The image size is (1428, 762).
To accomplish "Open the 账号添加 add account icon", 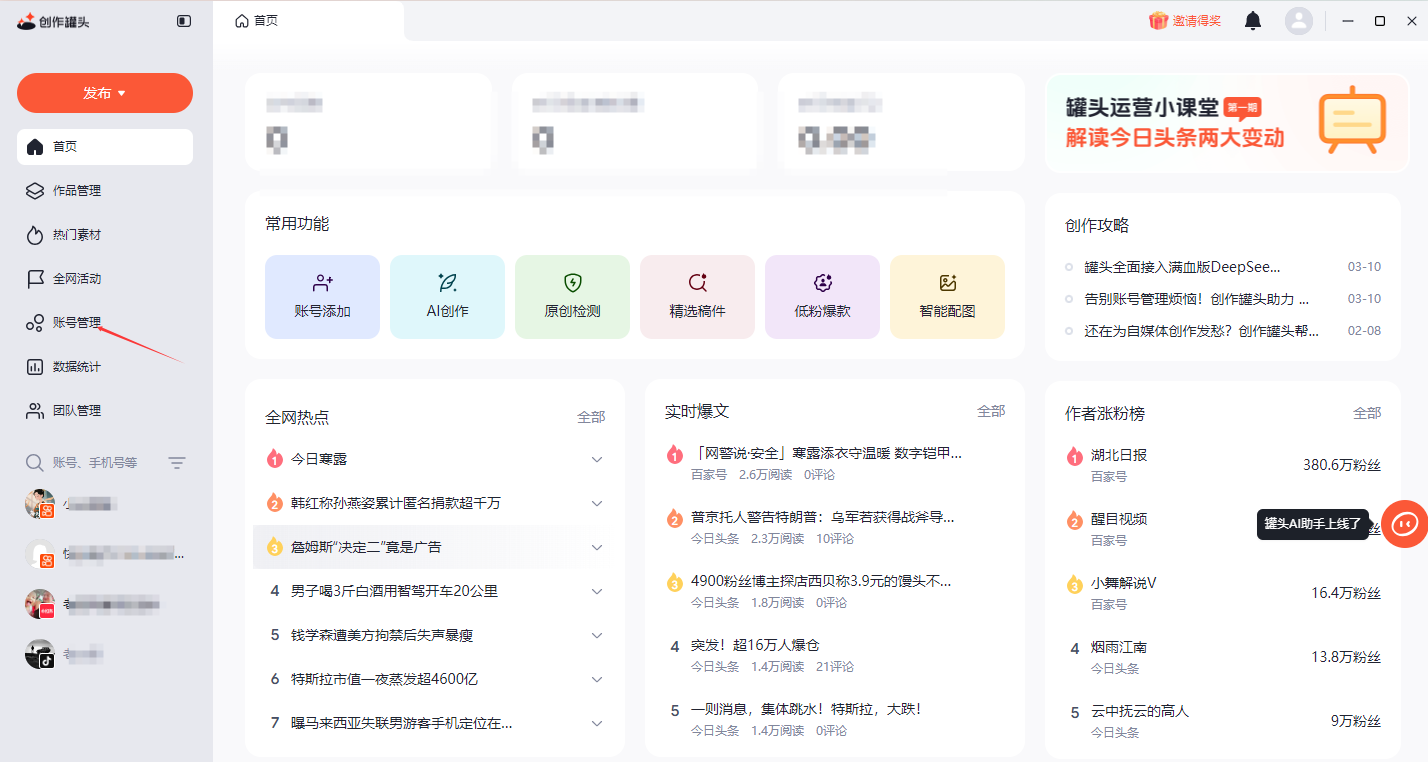I will pyautogui.click(x=322, y=296).
